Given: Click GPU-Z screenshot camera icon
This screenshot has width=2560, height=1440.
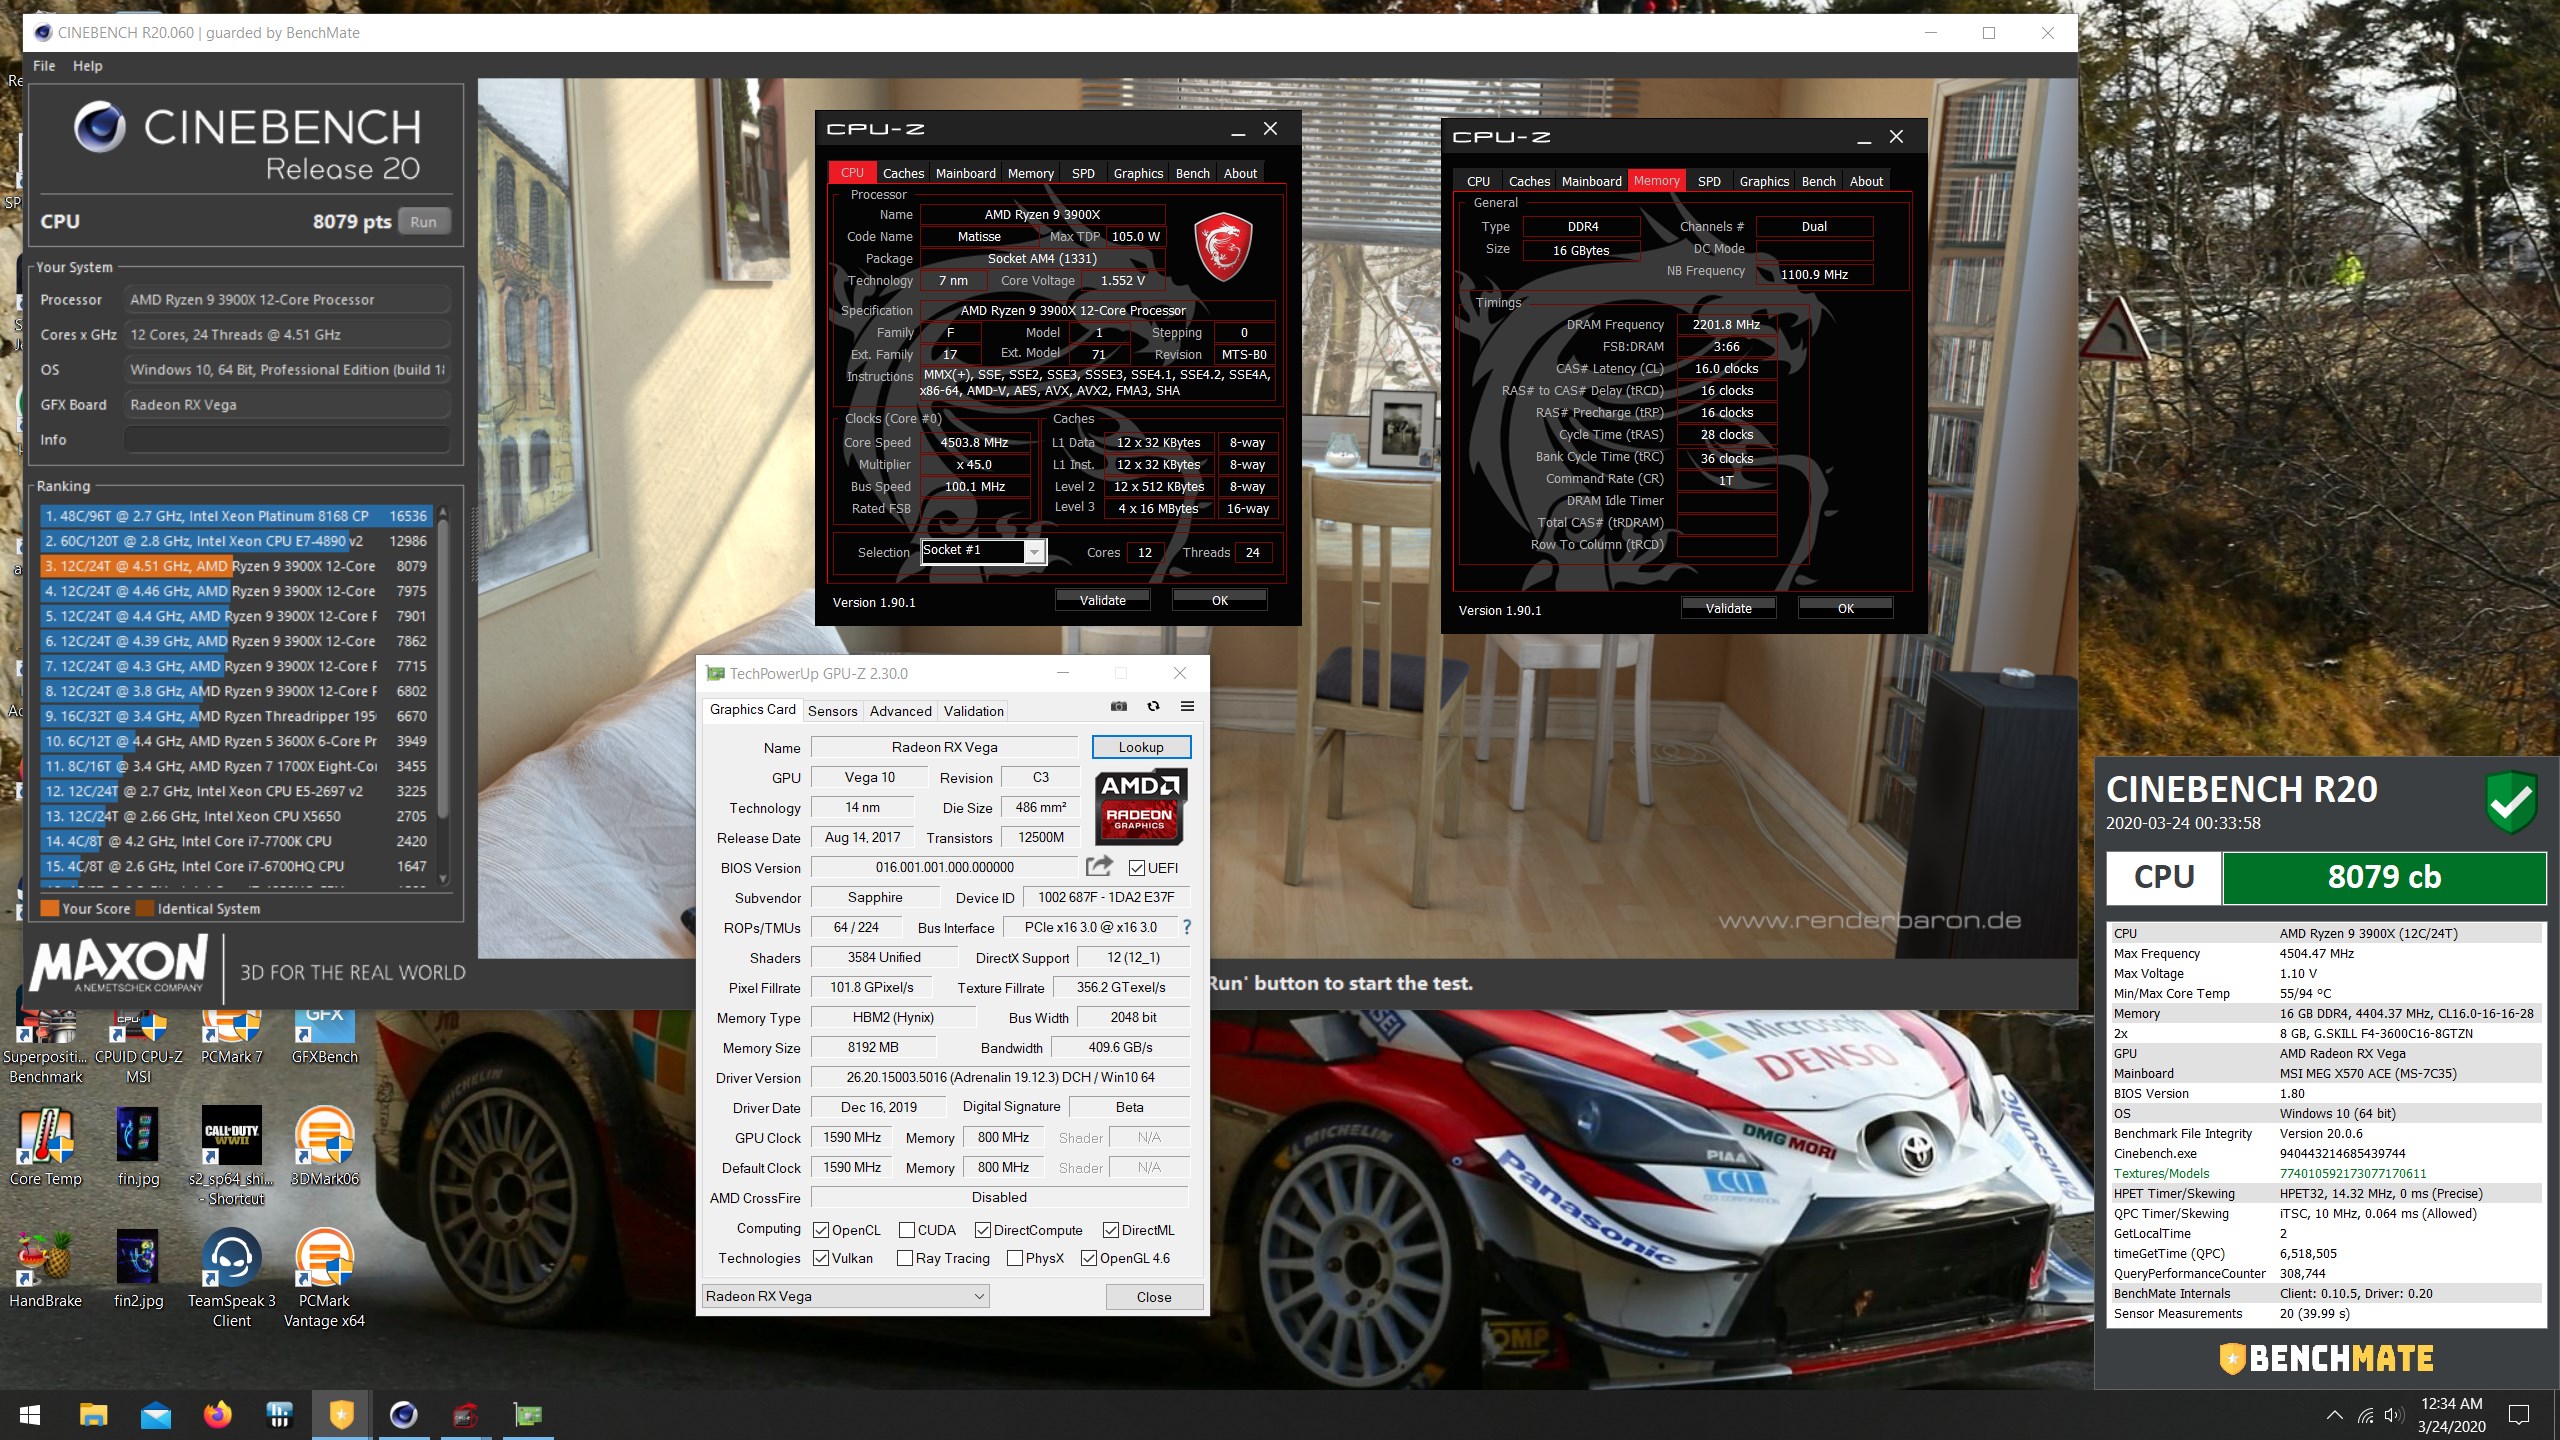Looking at the screenshot, I should pos(1119,706).
